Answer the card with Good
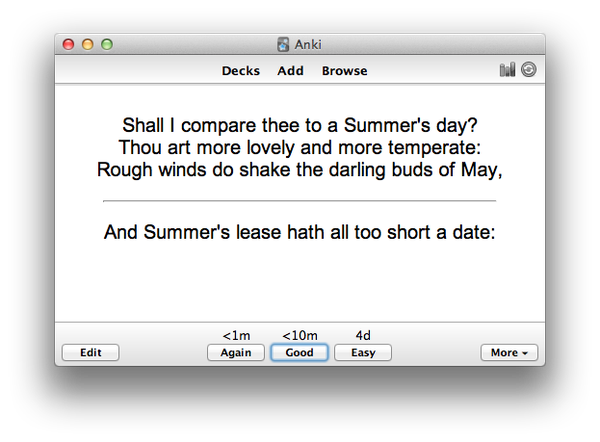 pyautogui.click(x=299, y=353)
